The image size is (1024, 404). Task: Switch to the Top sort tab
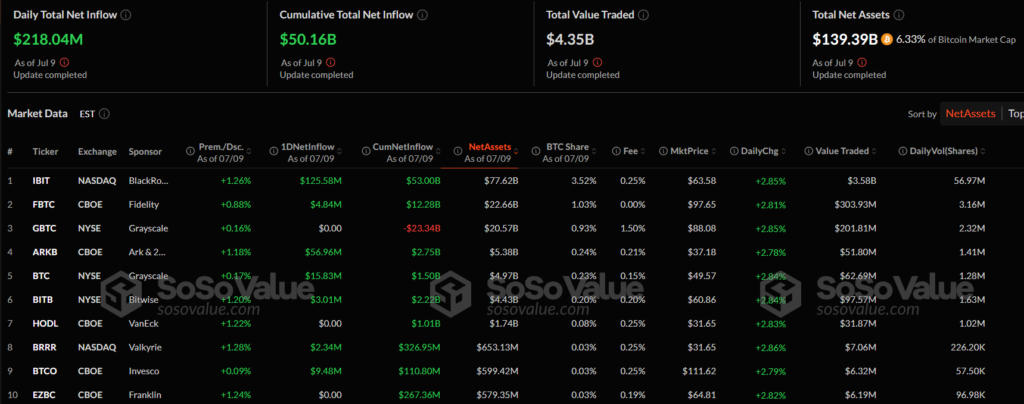coord(1014,114)
